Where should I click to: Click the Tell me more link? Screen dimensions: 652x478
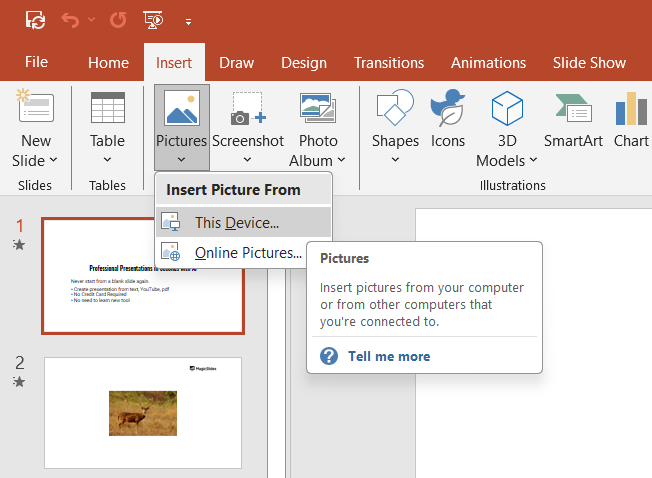click(x=389, y=356)
